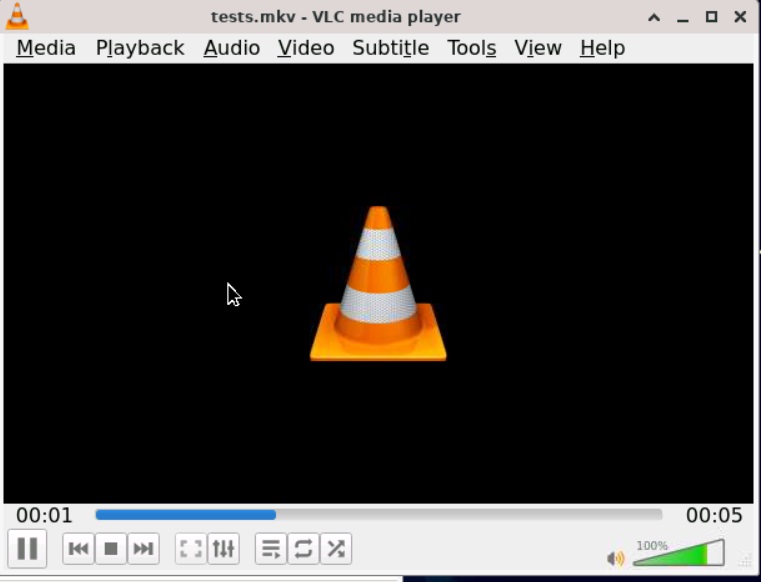Toggle loop repeat mode
This screenshot has height=582, width=761.
pyautogui.click(x=303, y=549)
